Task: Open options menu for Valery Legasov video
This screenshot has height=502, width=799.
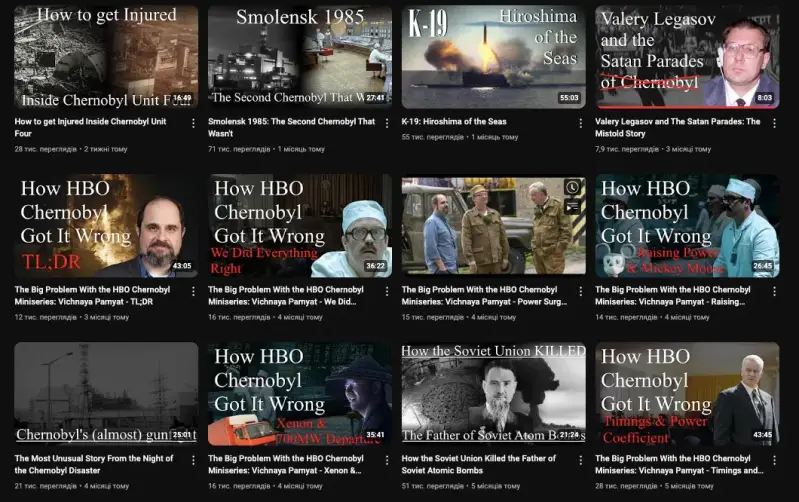Action: (774, 123)
